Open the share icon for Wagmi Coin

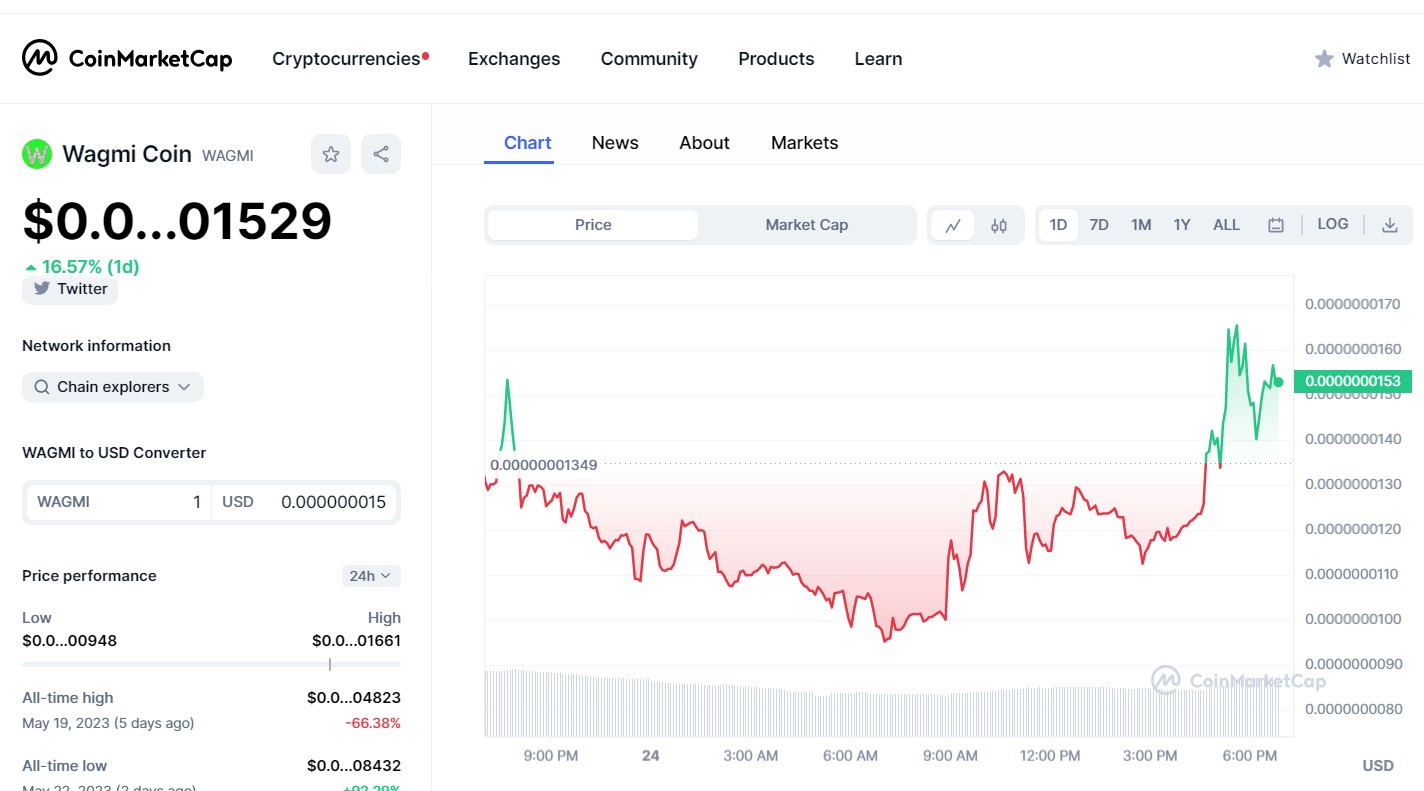coord(381,154)
